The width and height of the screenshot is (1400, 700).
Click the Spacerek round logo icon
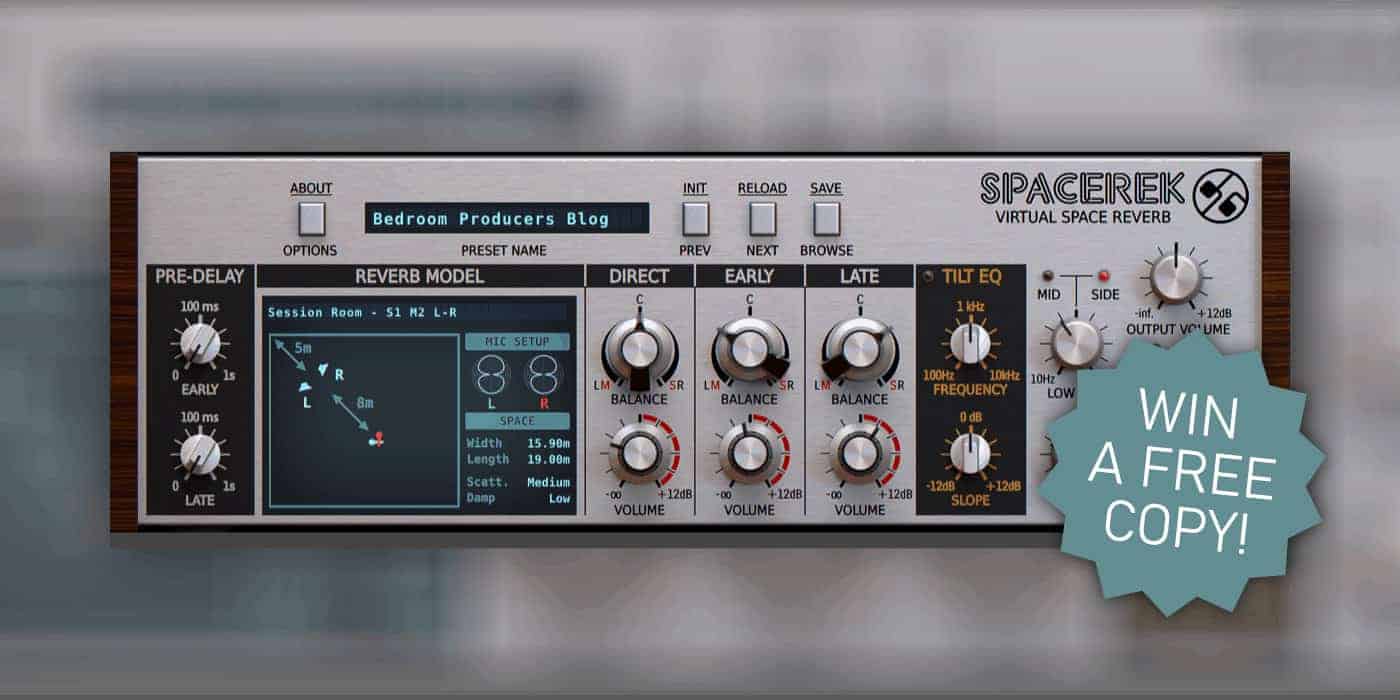pyautogui.click(x=1220, y=195)
